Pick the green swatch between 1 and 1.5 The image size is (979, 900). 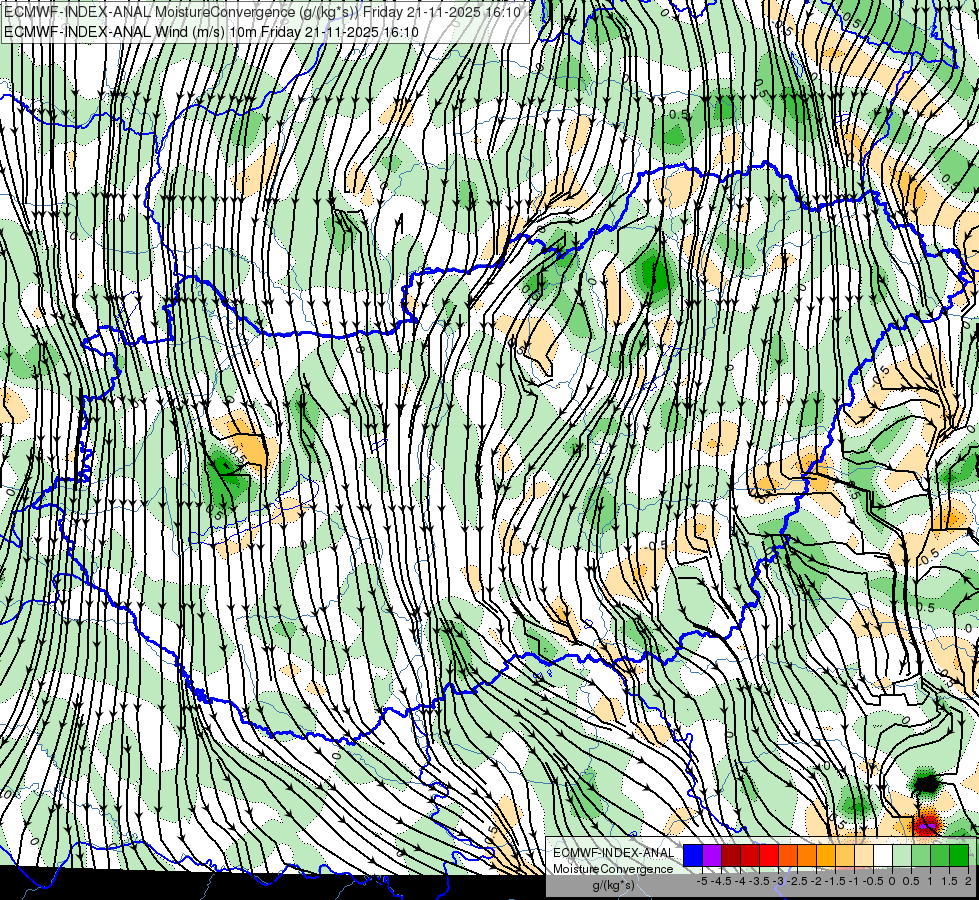(940, 855)
